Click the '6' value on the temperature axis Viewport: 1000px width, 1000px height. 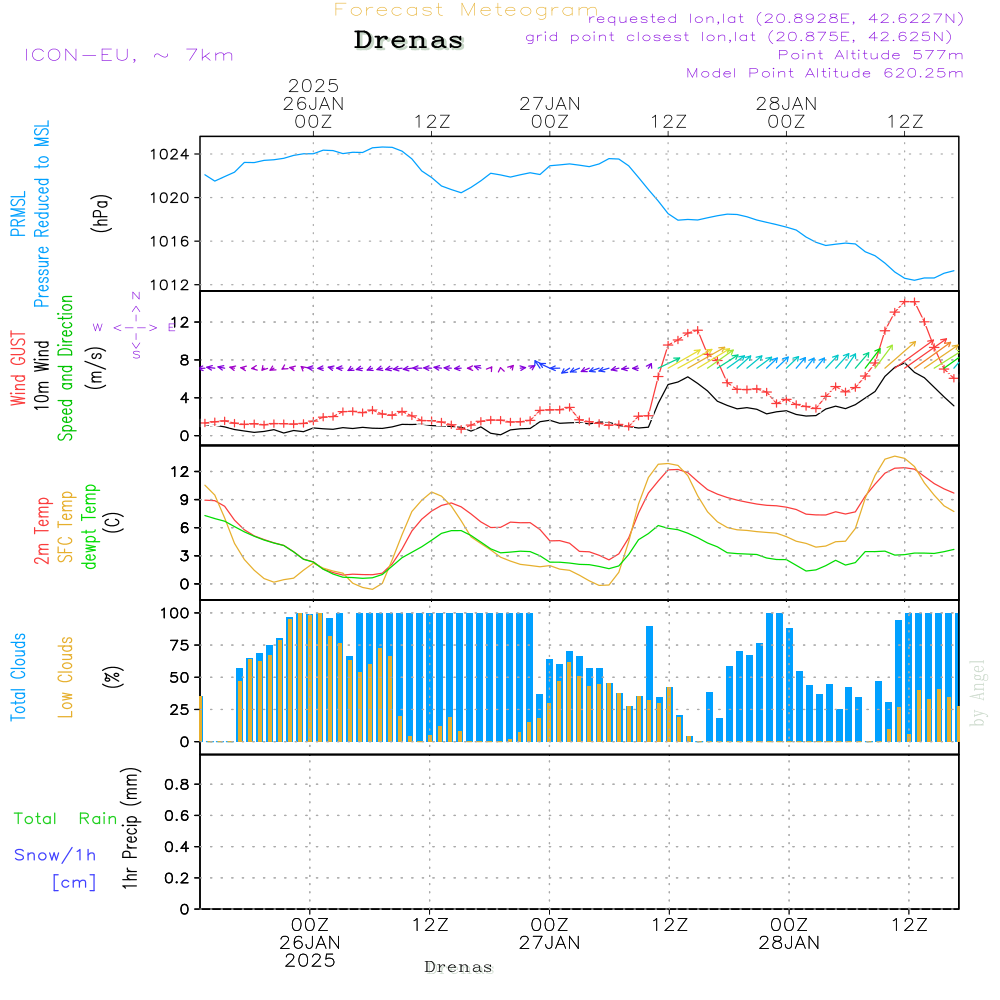pyautogui.click(x=184, y=528)
